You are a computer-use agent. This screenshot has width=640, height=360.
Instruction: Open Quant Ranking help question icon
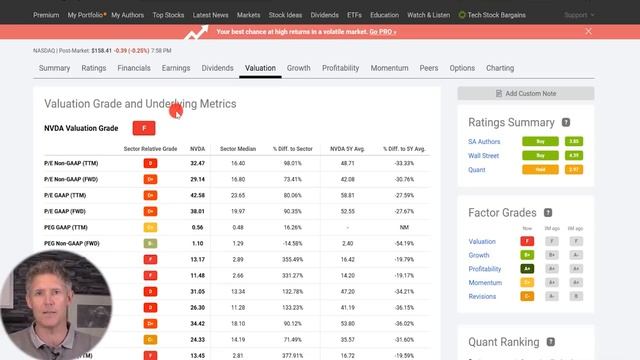[551, 342]
